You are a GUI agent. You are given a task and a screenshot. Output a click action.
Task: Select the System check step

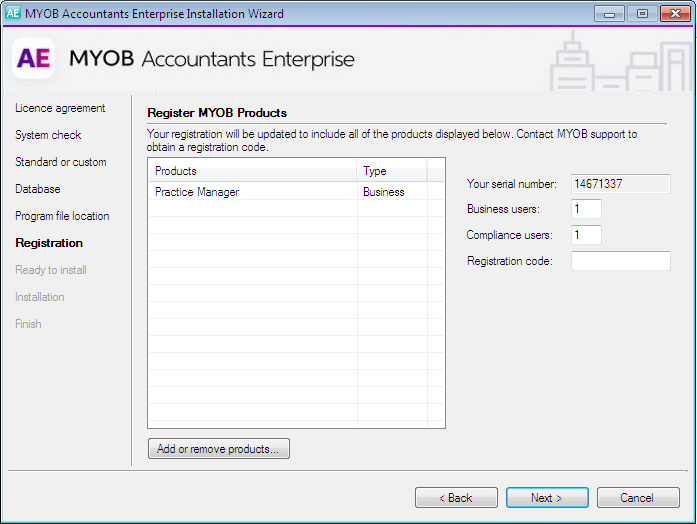tap(48, 135)
